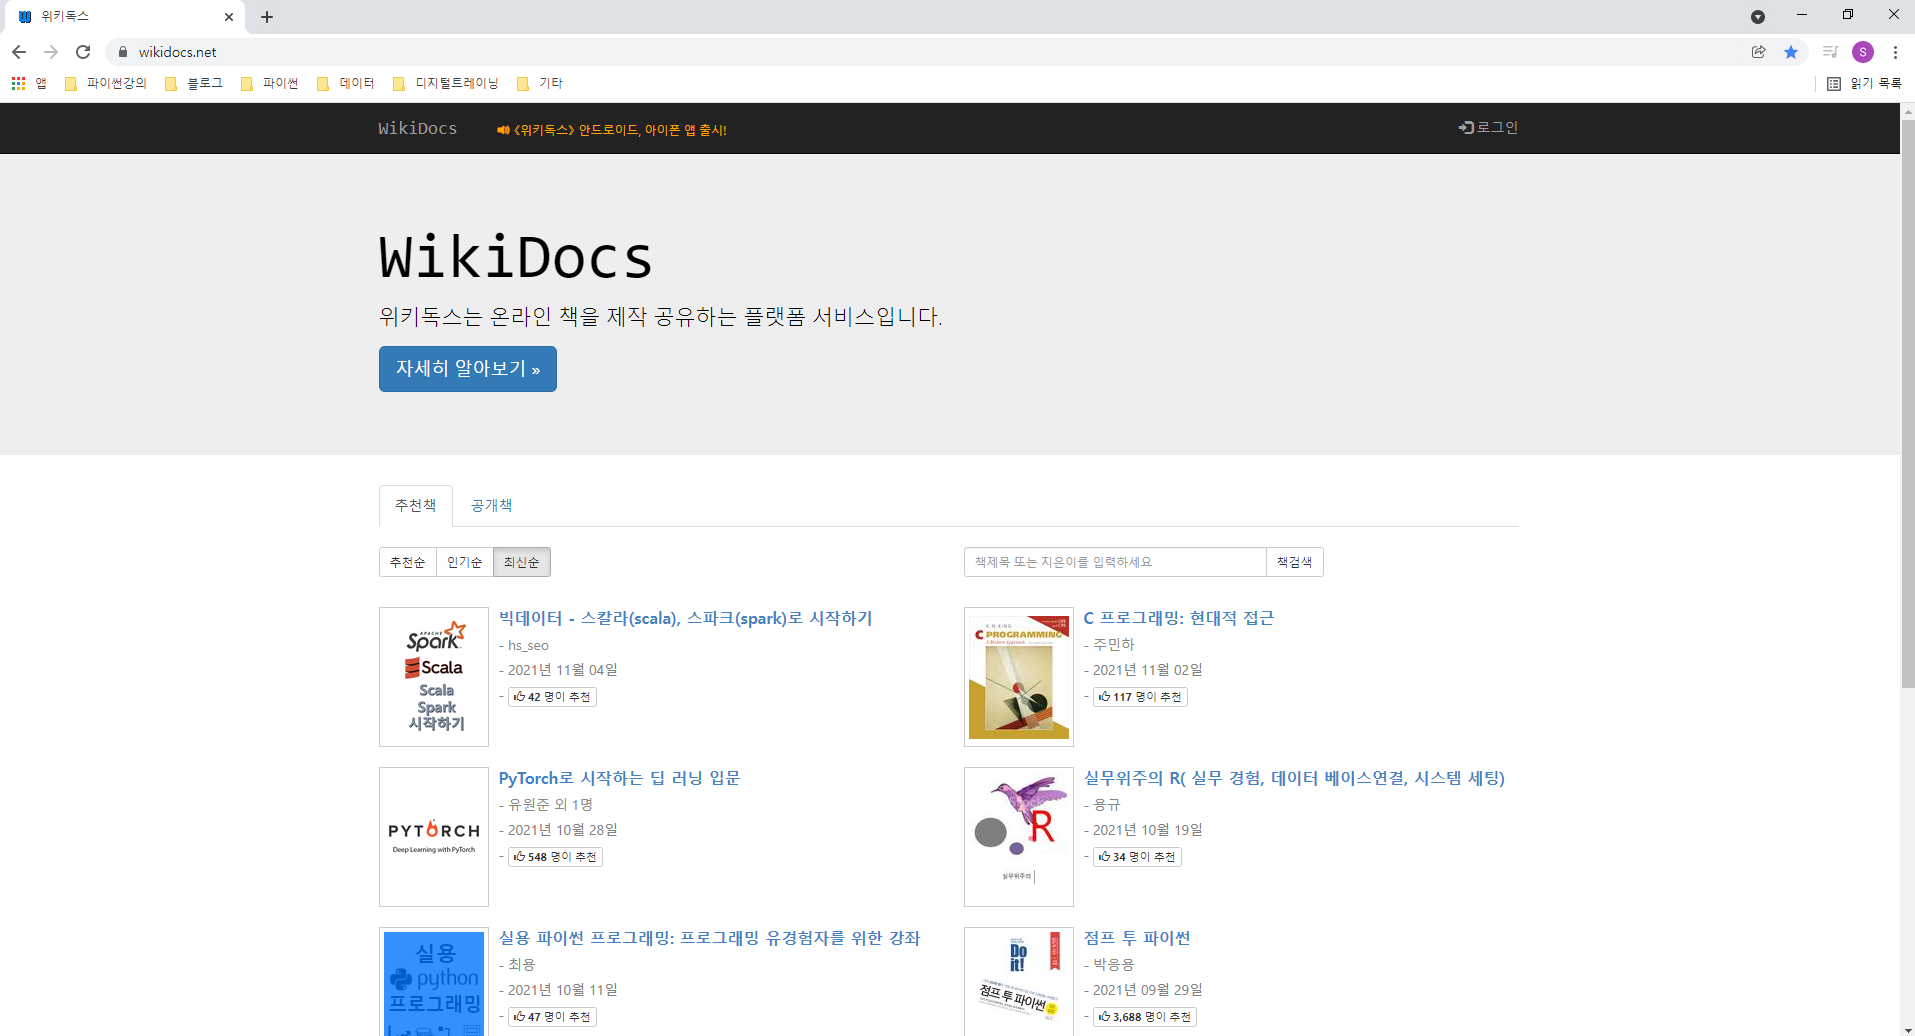Open the Spark Scala book cover thumbnail
Screen dimensions: 1915x1036
pos(434,677)
